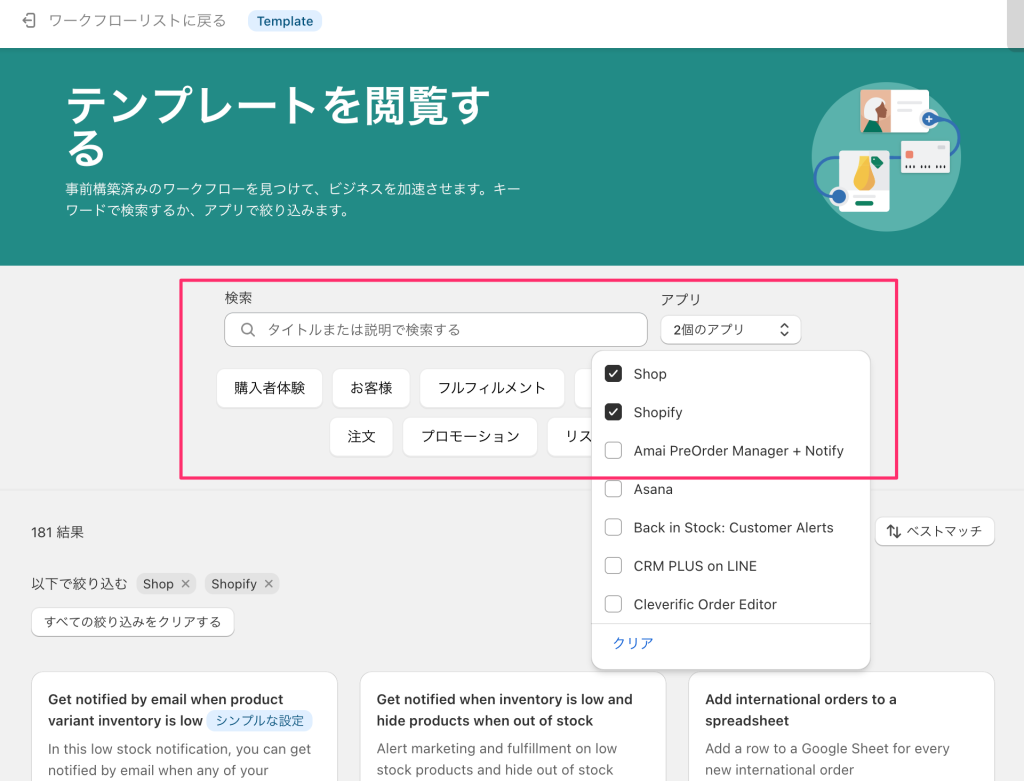This screenshot has height=781, width=1024.
Task: Enable Amai PreOrder Manager + Notify checkbox
Action: tap(614, 451)
